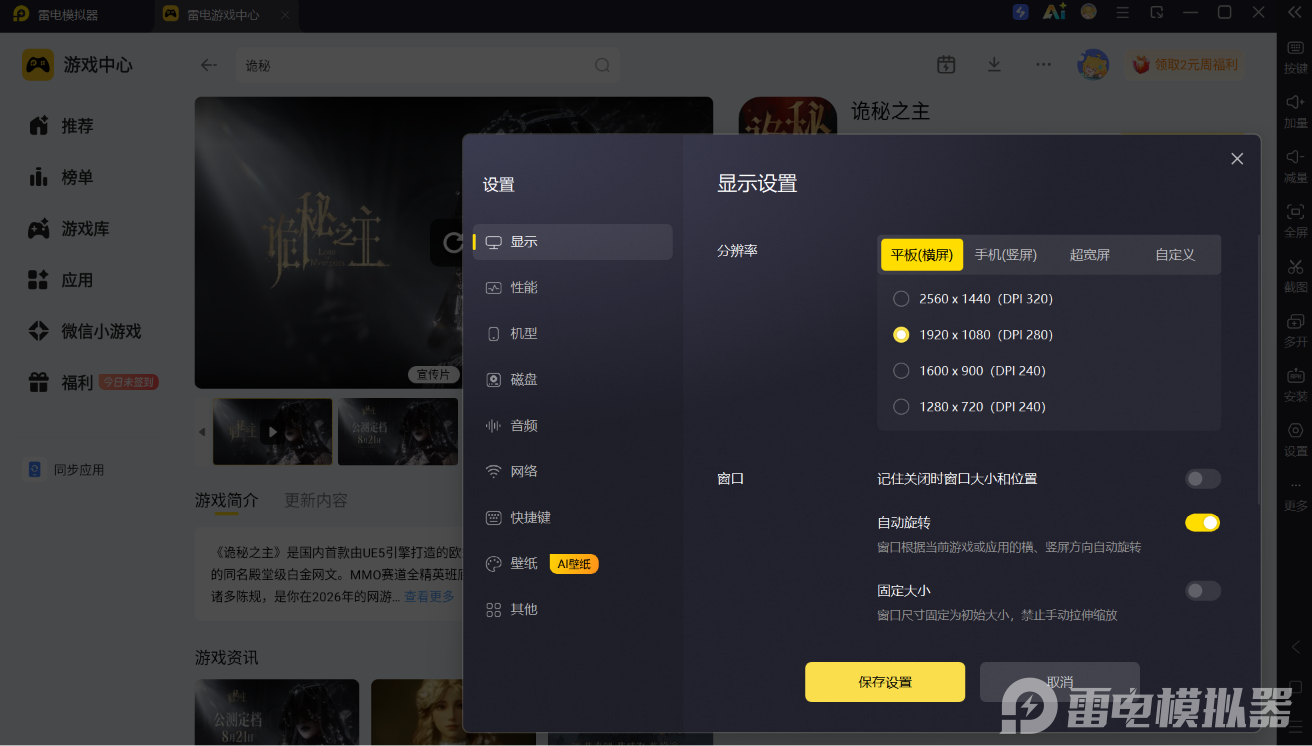Open the 按键 keyboard mapping tool

(x=1295, y=56)
